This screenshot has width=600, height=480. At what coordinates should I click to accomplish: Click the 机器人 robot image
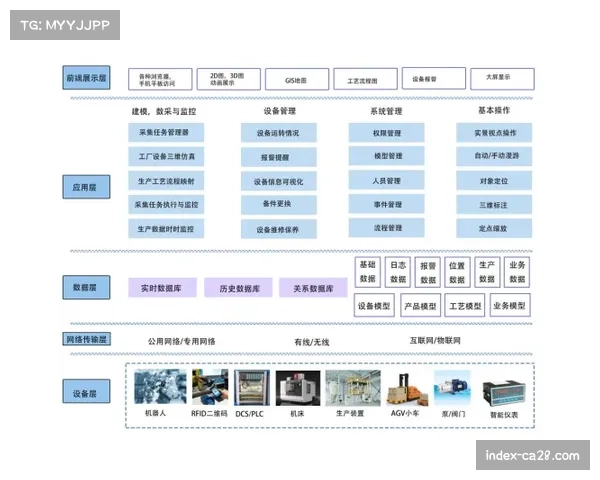(160, 386)
